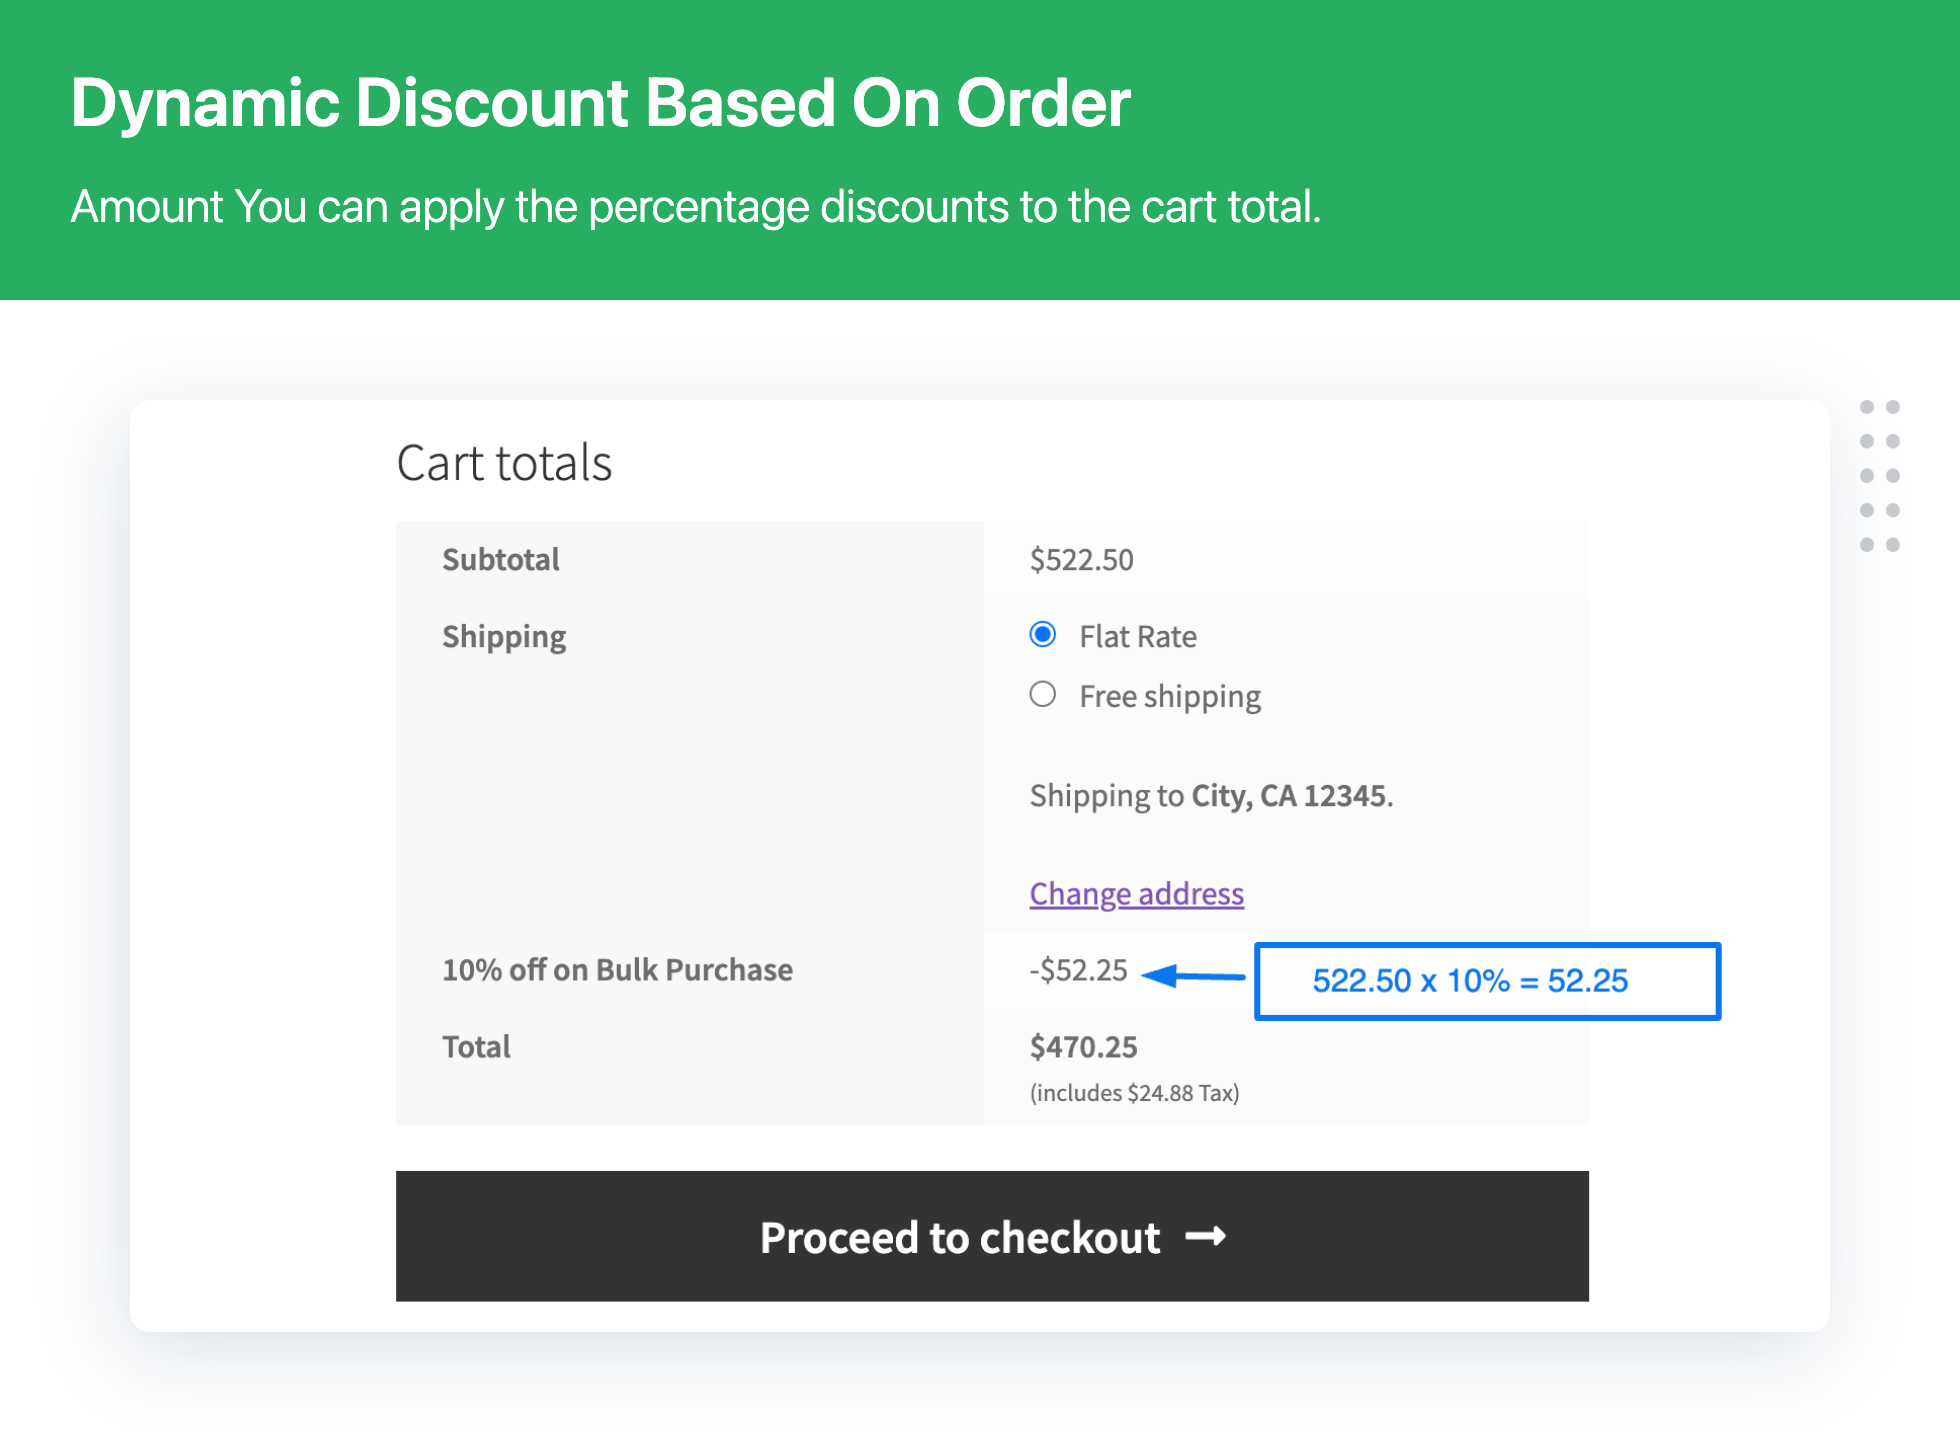
Task: Click the Free shipping label text
Action: tap(1169, 697)
